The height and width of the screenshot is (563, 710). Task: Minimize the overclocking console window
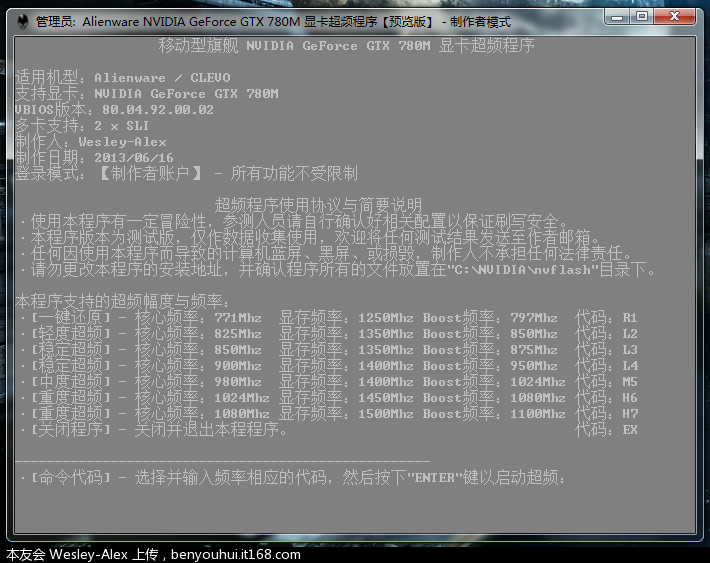tap(617, 17)
